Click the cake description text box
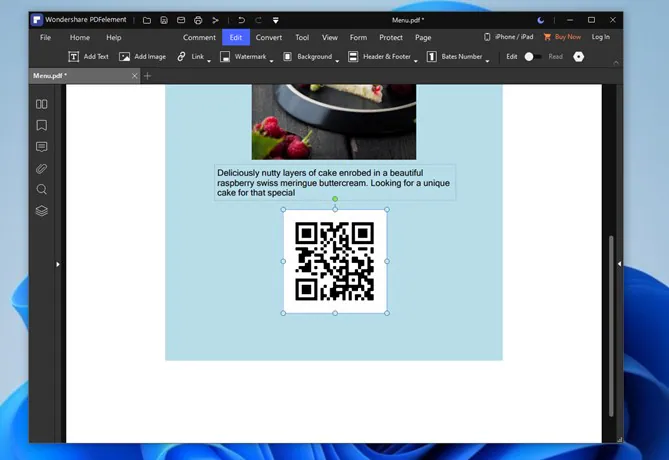The width and height of the screenshot is (669, 460). [x=334, y=183]
